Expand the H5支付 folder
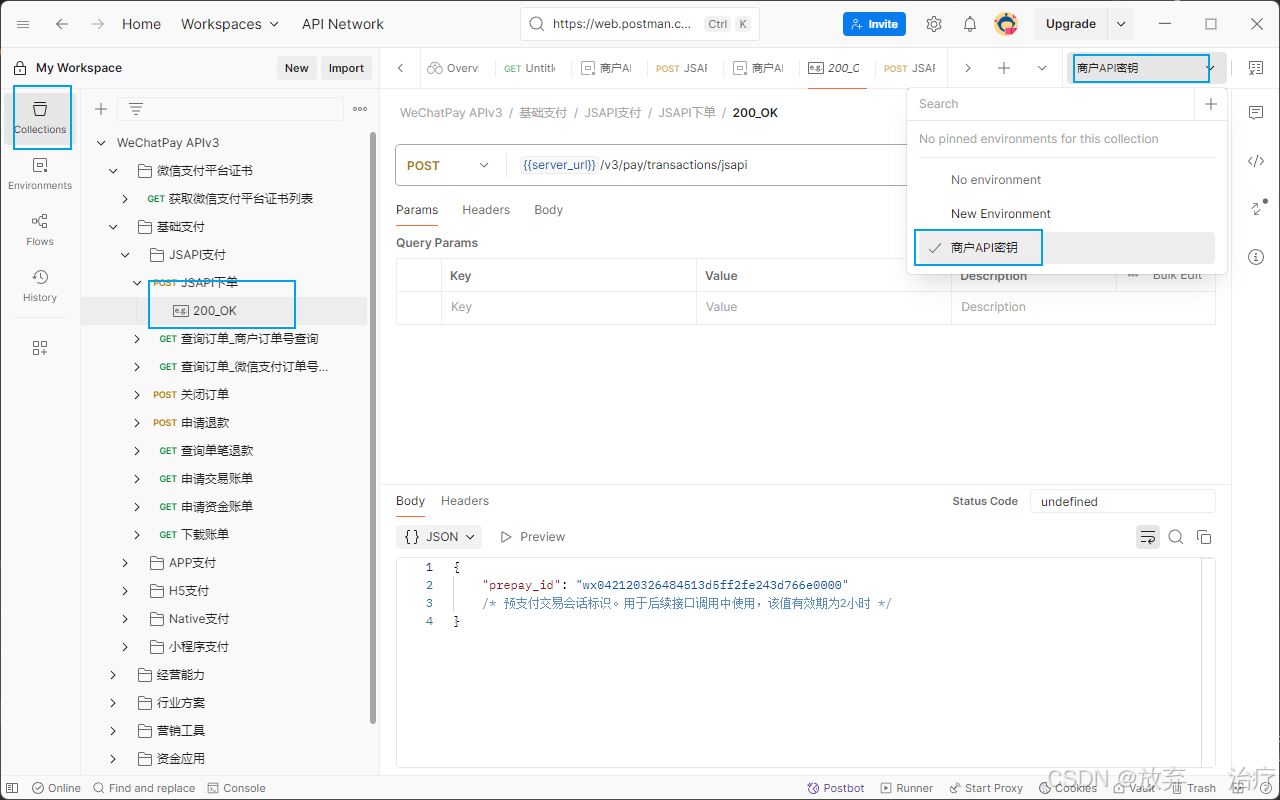The image size is (1280, 800). click(x=125, y=591)
